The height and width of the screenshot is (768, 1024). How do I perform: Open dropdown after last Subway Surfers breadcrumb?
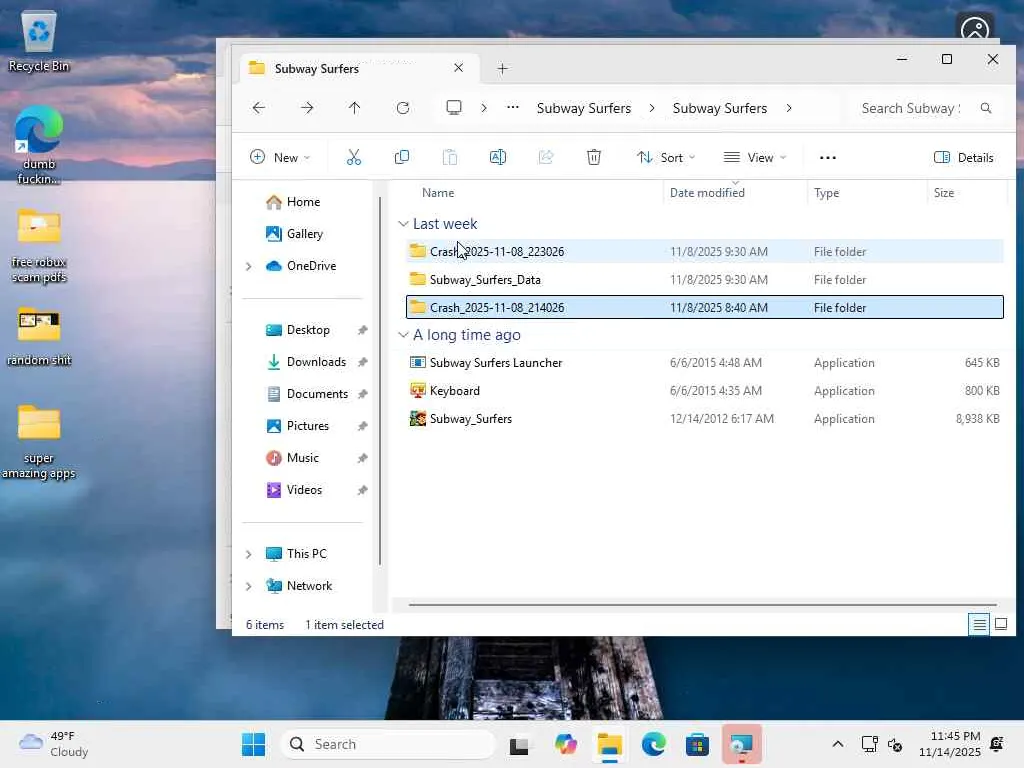click(789, 108)
